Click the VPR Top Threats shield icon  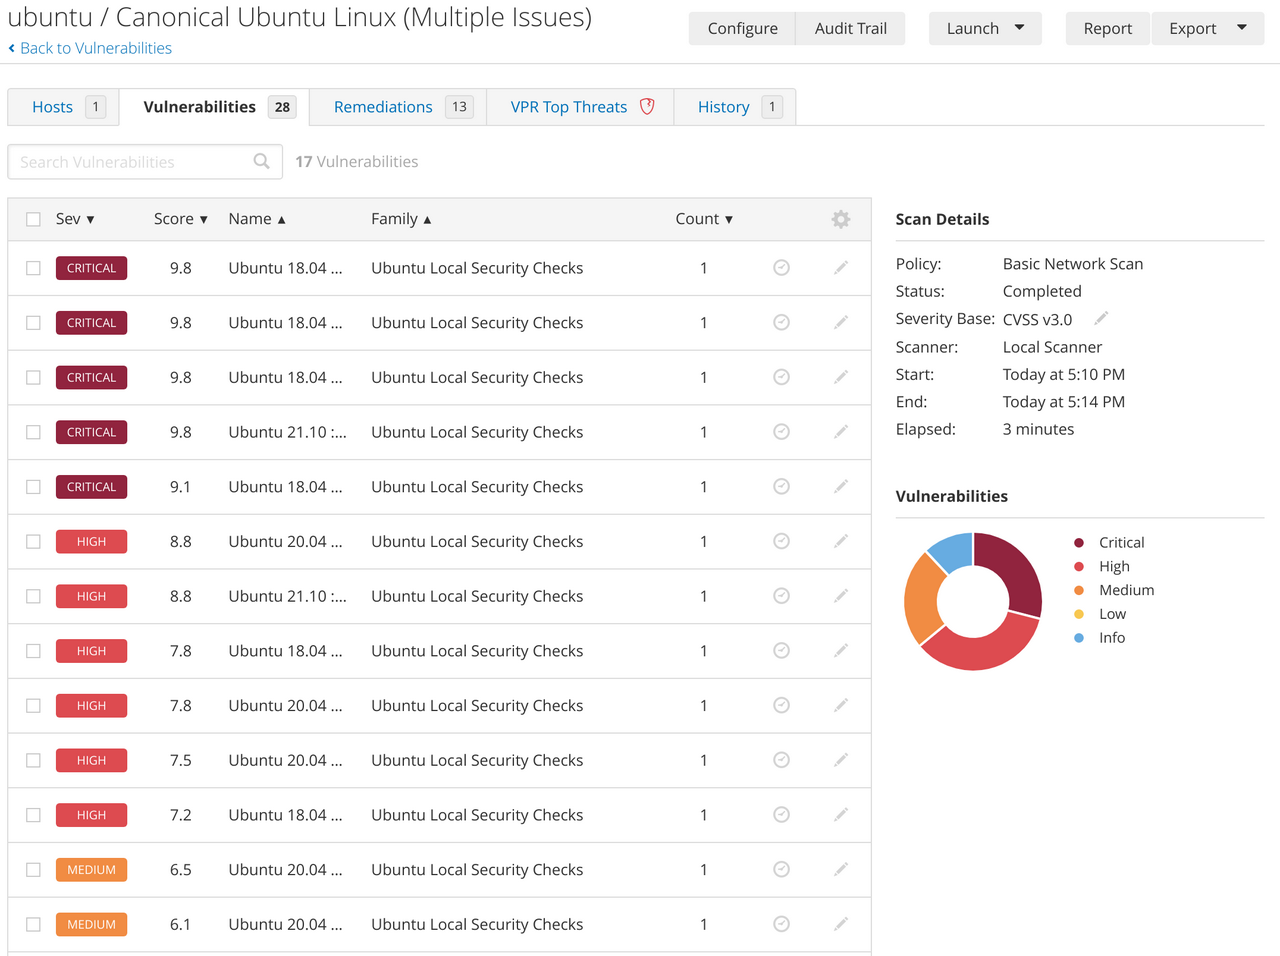coord(647,106)
